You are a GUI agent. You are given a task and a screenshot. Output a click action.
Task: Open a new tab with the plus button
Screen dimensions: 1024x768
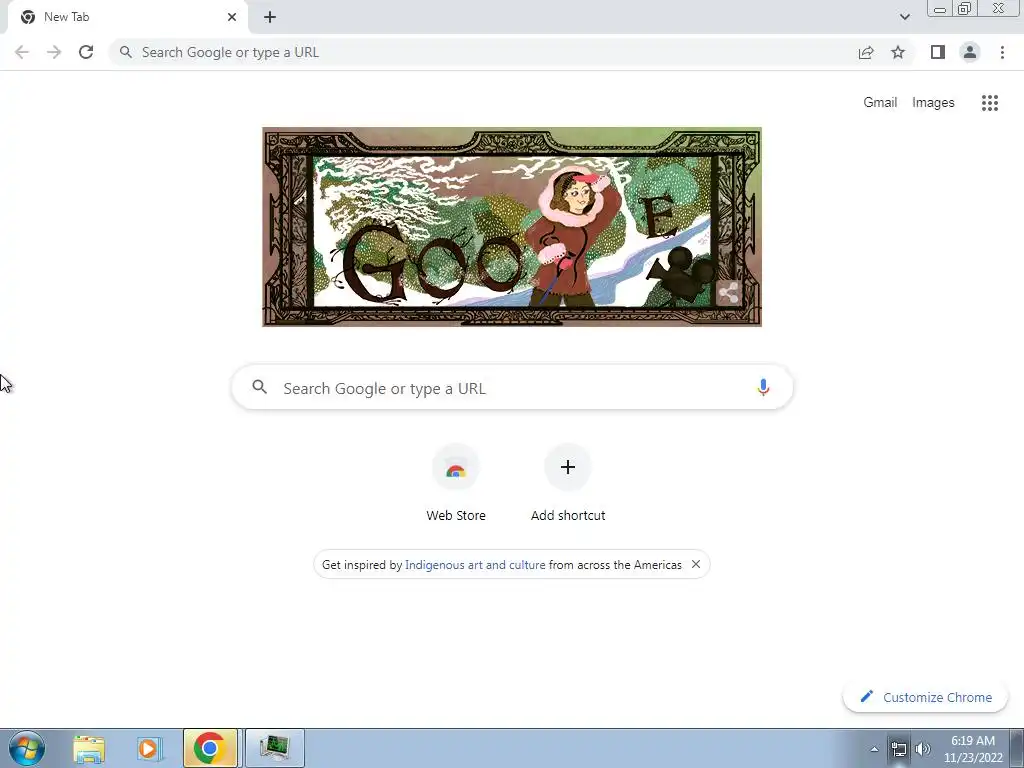270,17
